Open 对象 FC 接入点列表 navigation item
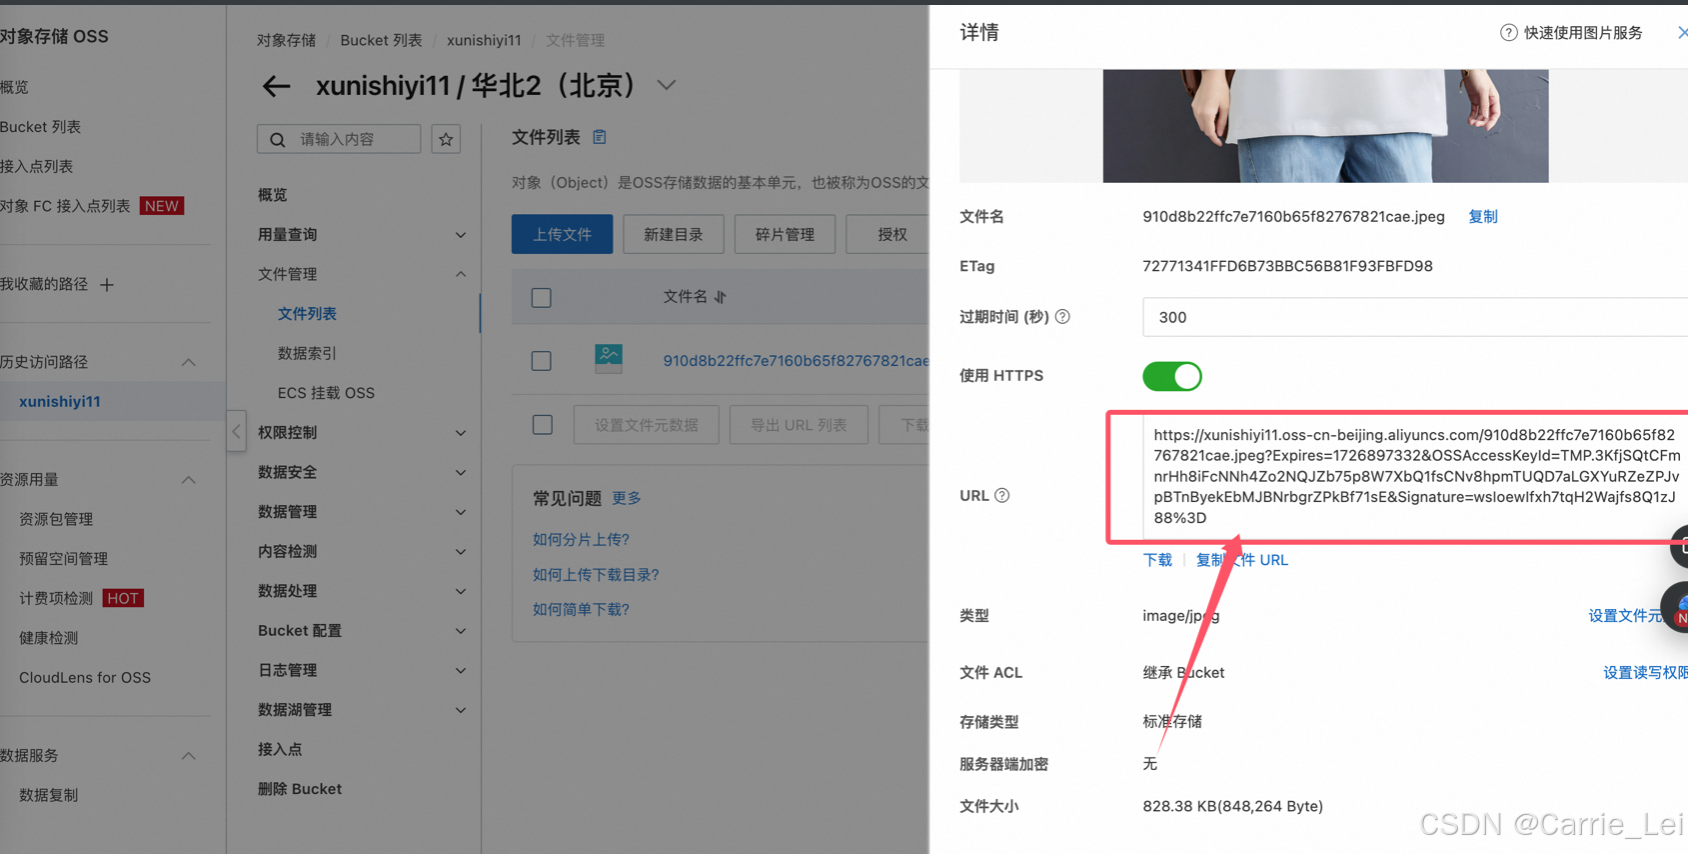The height and width of the screenshot is (854, 1688). point(65,206)
